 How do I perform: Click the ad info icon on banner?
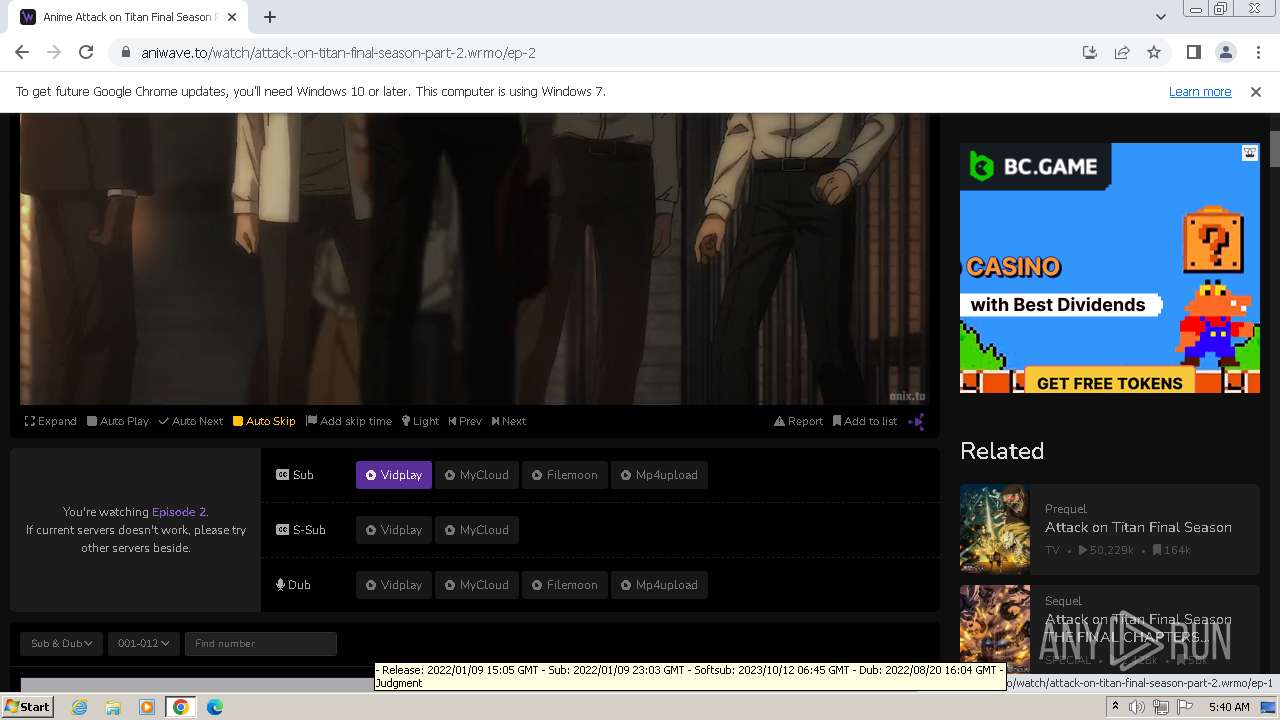1250,153
